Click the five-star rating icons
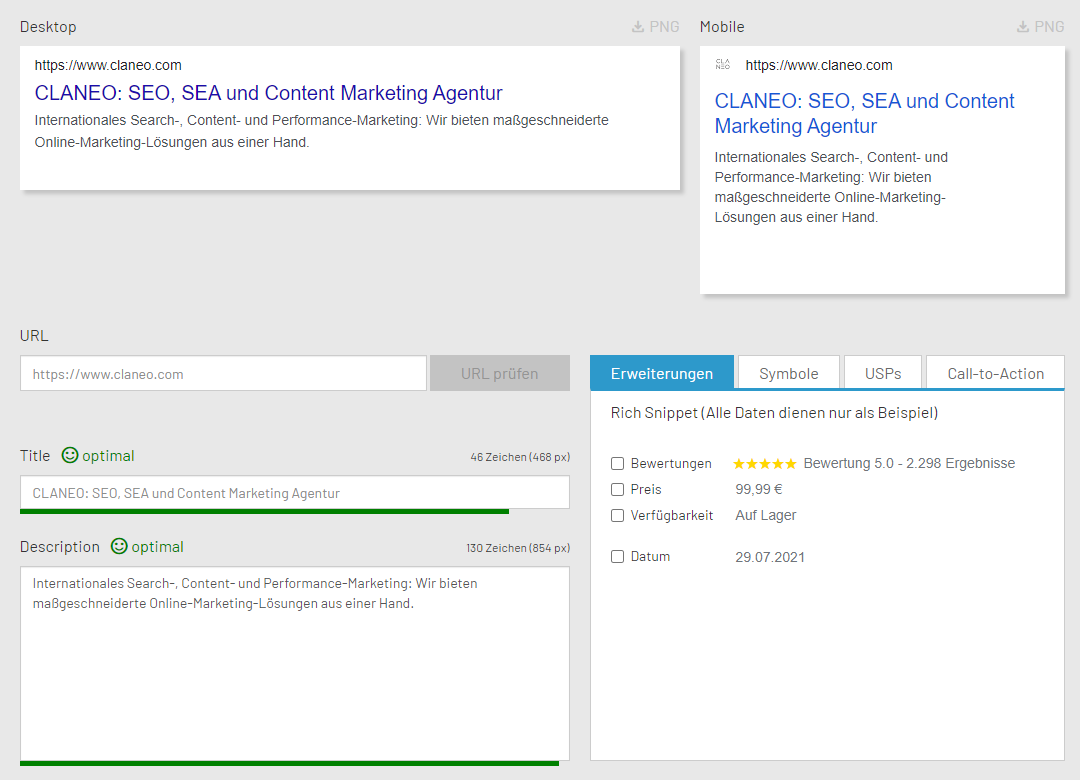Screen dimensions: 1080x780 point(765,464)
